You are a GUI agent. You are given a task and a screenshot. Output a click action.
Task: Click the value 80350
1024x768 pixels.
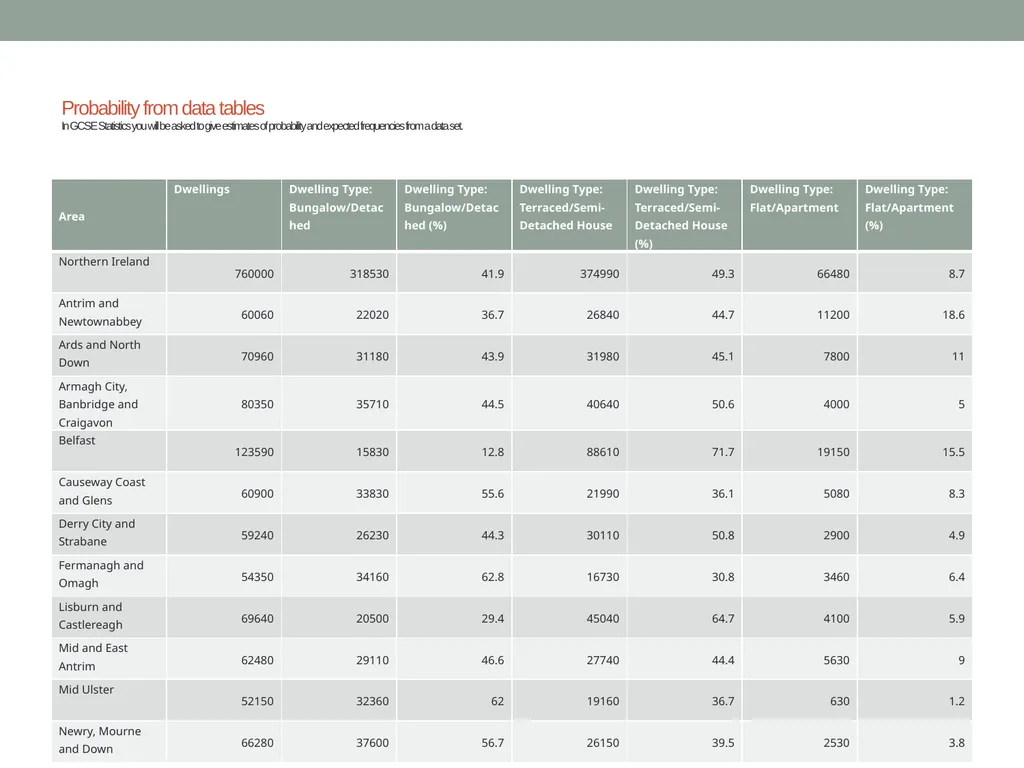click(257, 404)
